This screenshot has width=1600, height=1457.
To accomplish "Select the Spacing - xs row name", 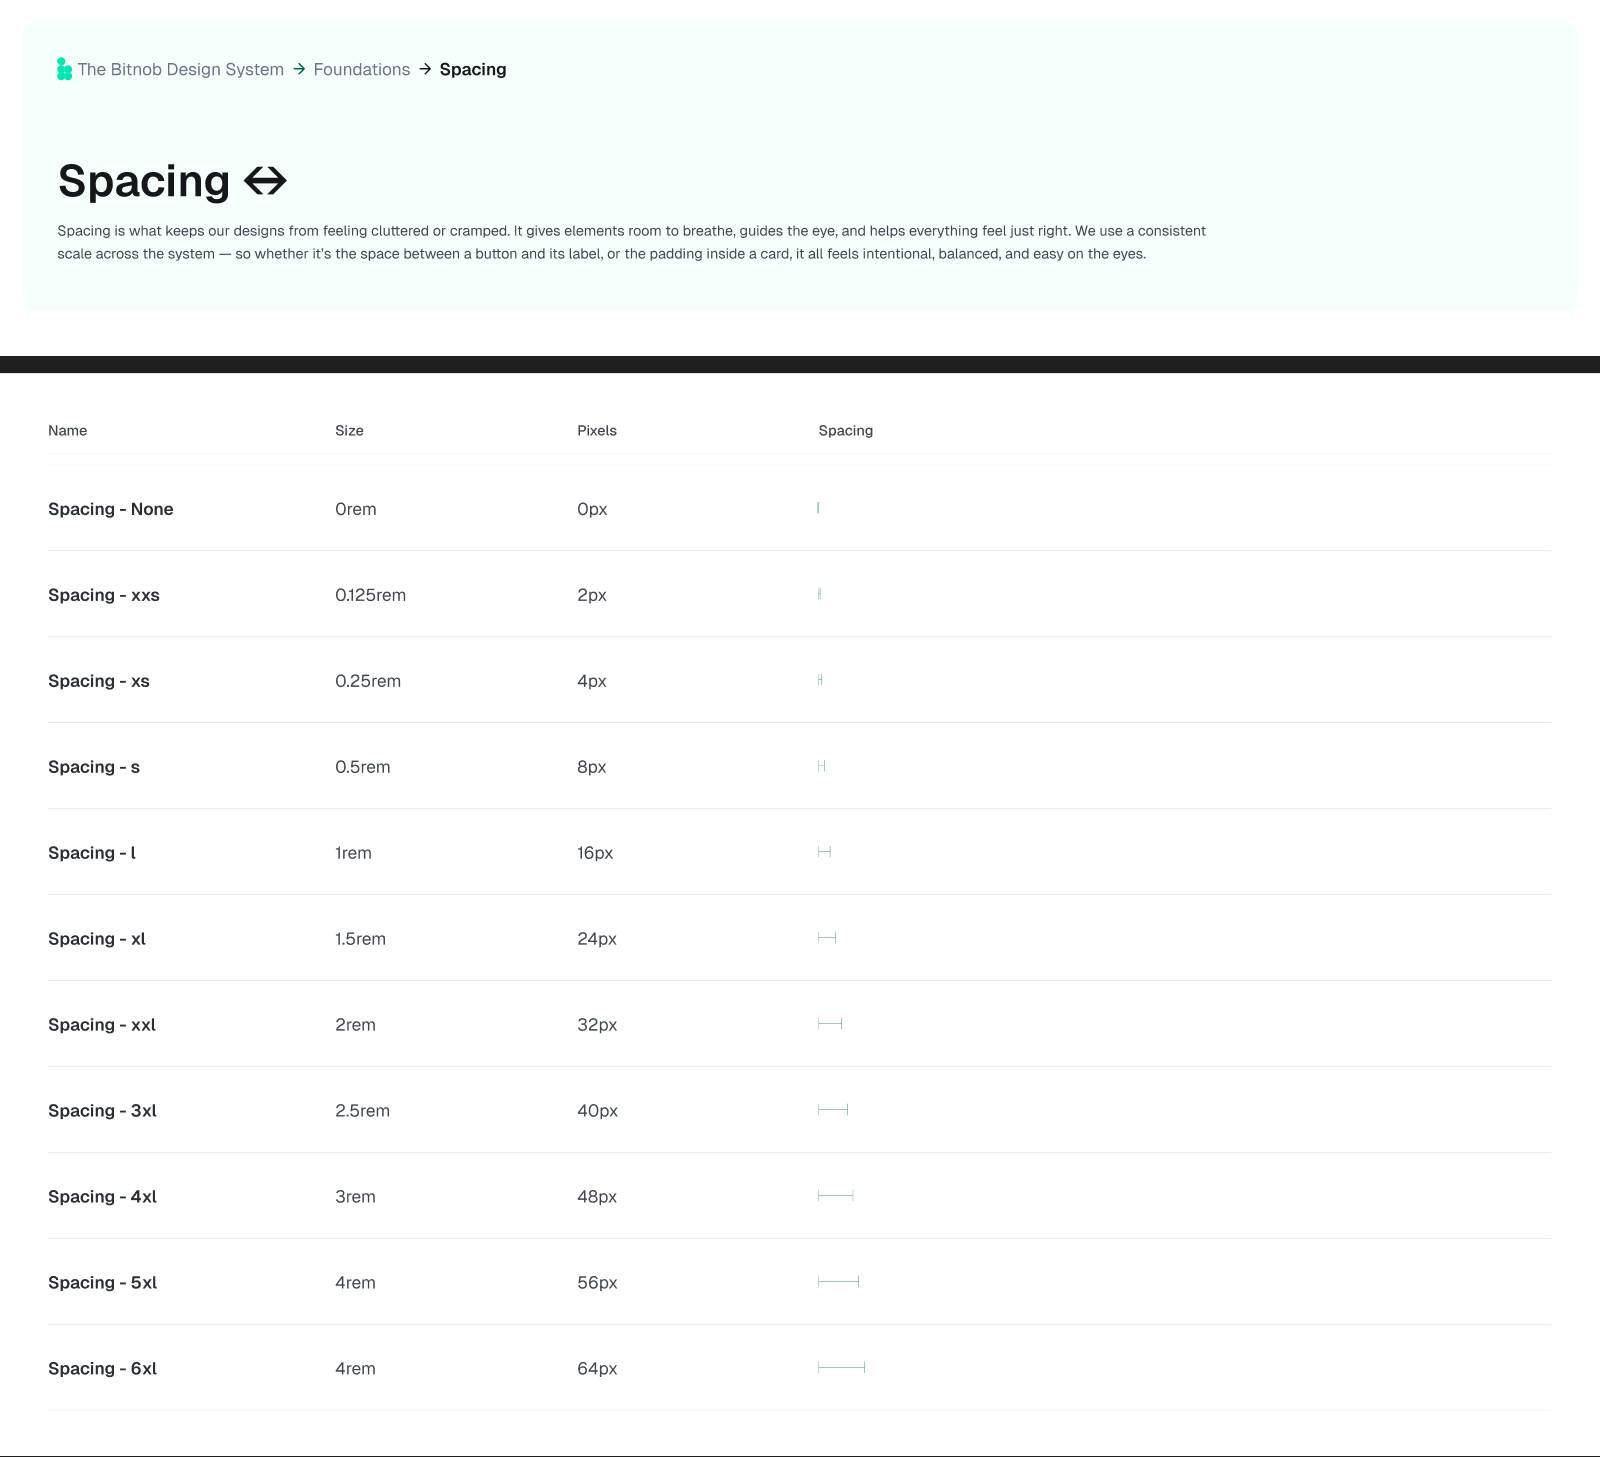I will [x=99, y=681].
